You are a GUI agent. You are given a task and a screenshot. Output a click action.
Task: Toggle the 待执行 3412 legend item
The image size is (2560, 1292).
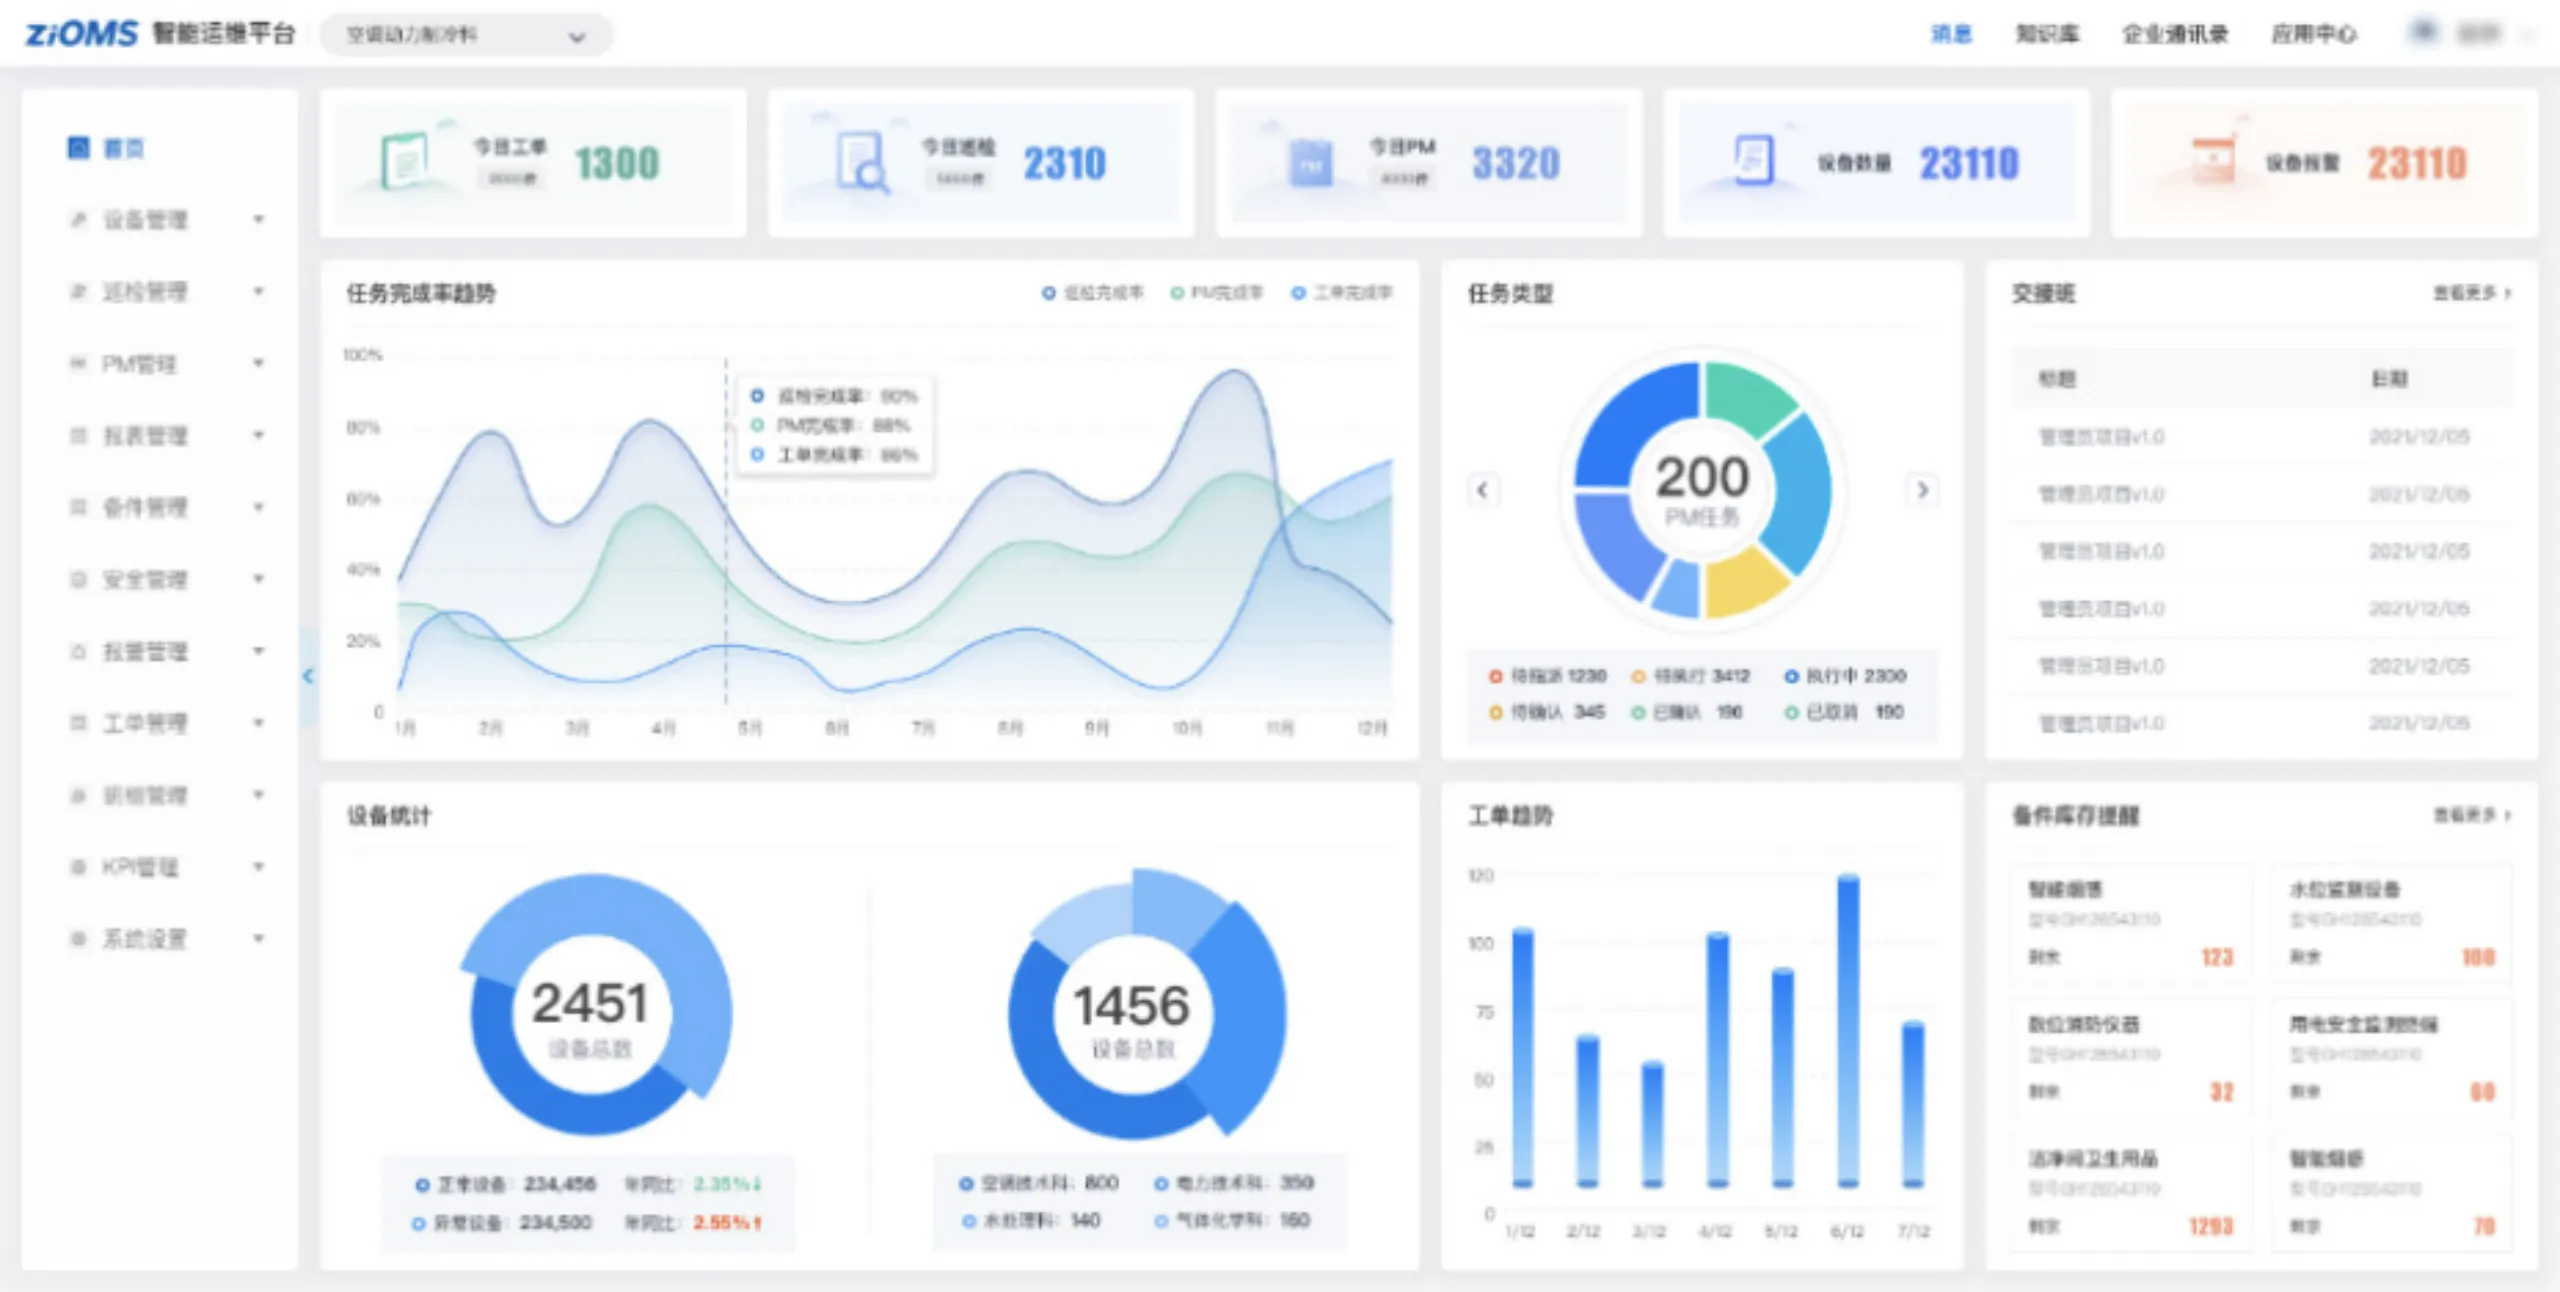click(x=1691, y=677)
